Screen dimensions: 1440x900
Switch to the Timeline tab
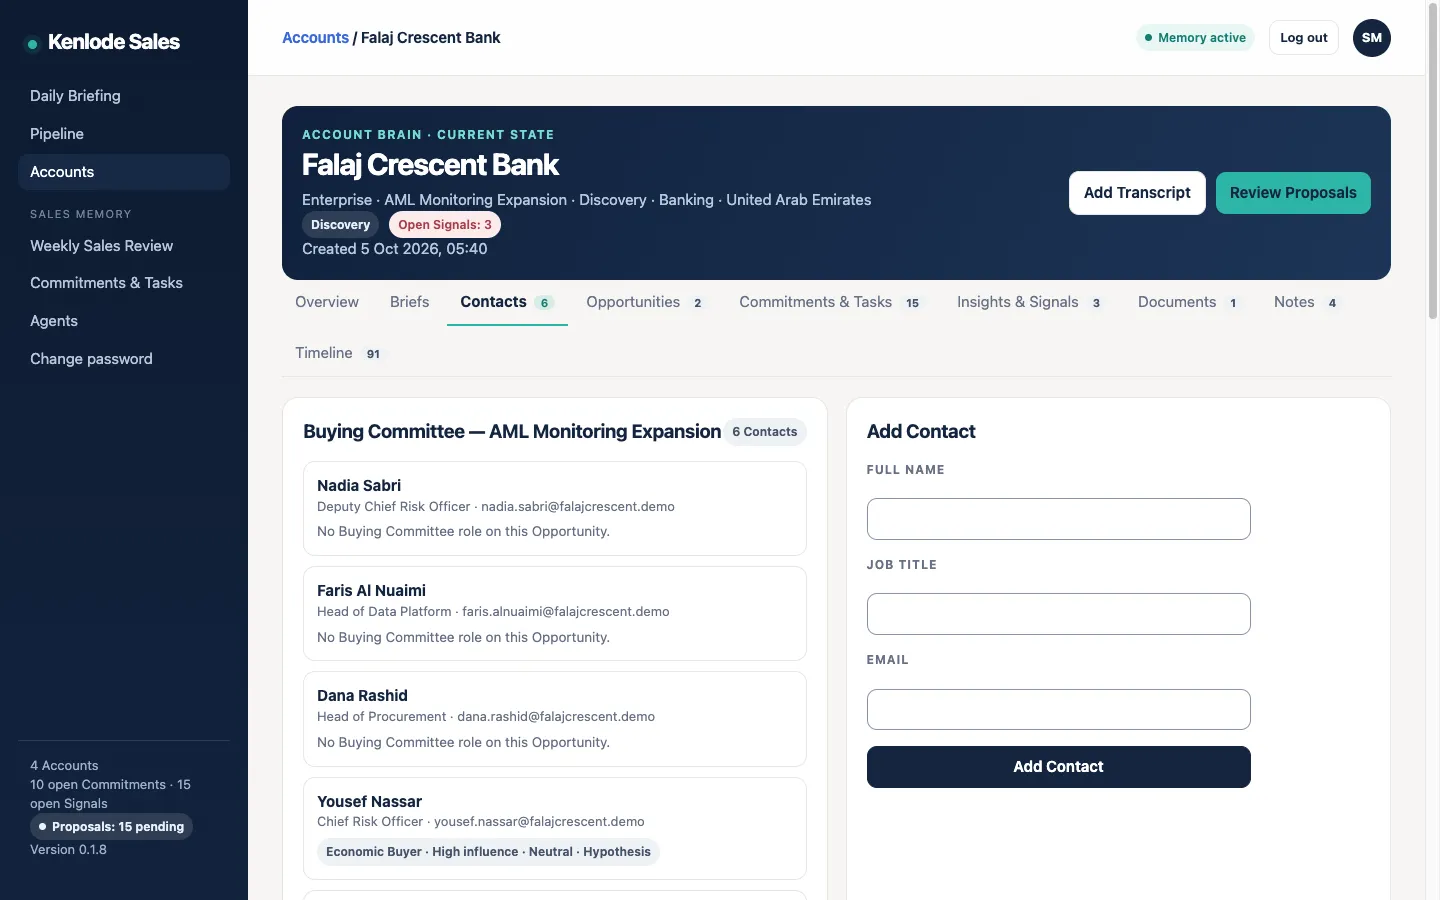pyautogui.click(x=338, y=353)
